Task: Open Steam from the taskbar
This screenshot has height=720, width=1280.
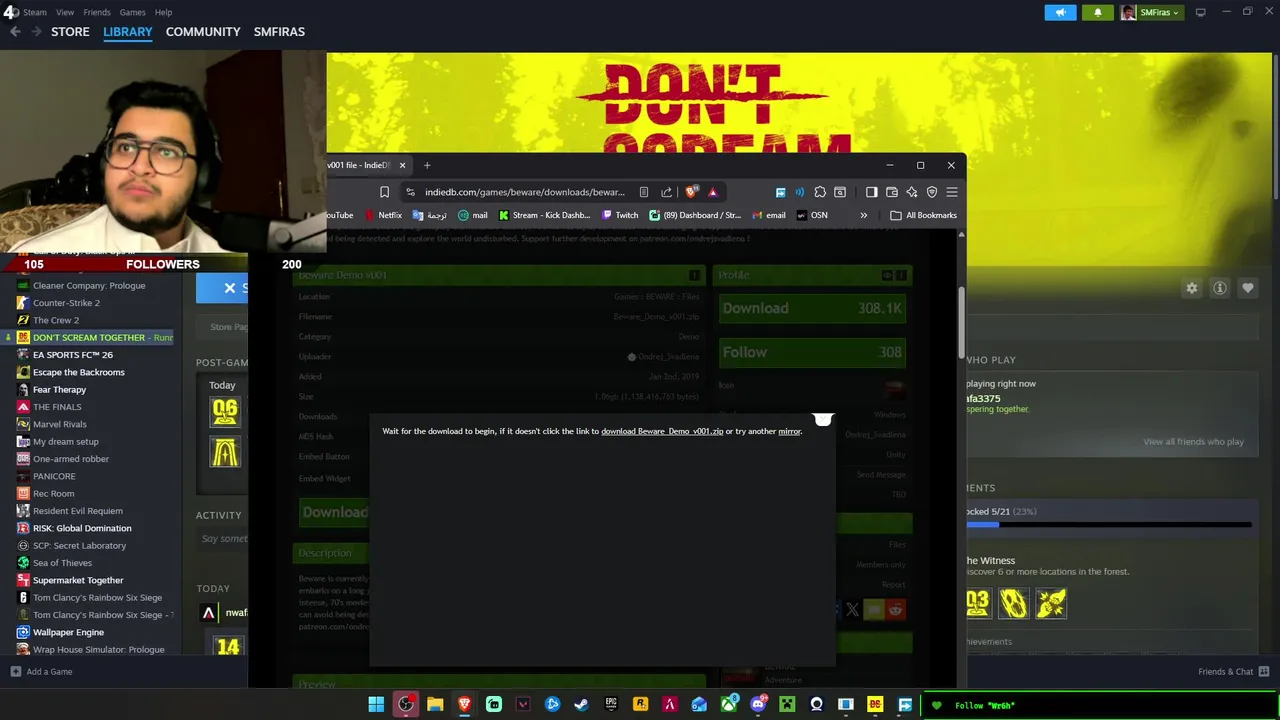Action: coord(581,704)
